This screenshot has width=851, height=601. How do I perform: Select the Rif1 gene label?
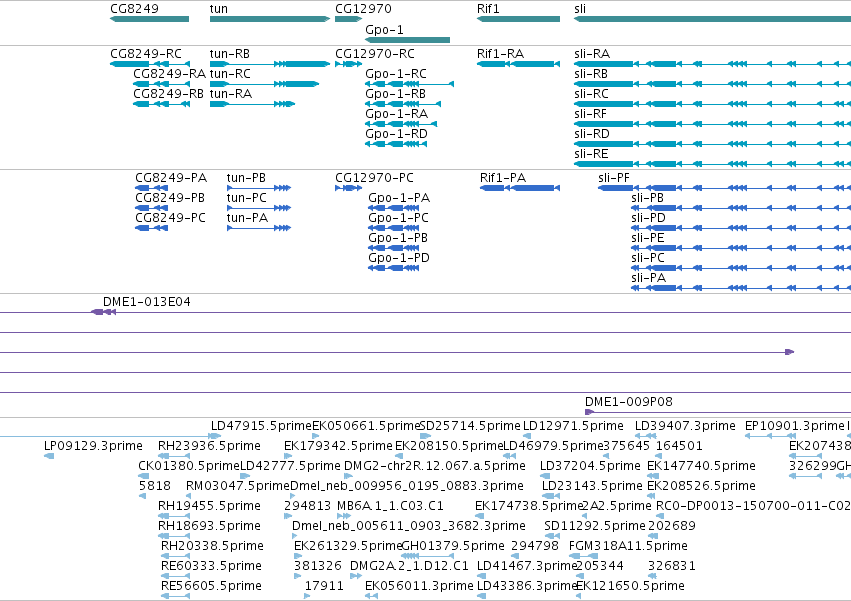488,9
